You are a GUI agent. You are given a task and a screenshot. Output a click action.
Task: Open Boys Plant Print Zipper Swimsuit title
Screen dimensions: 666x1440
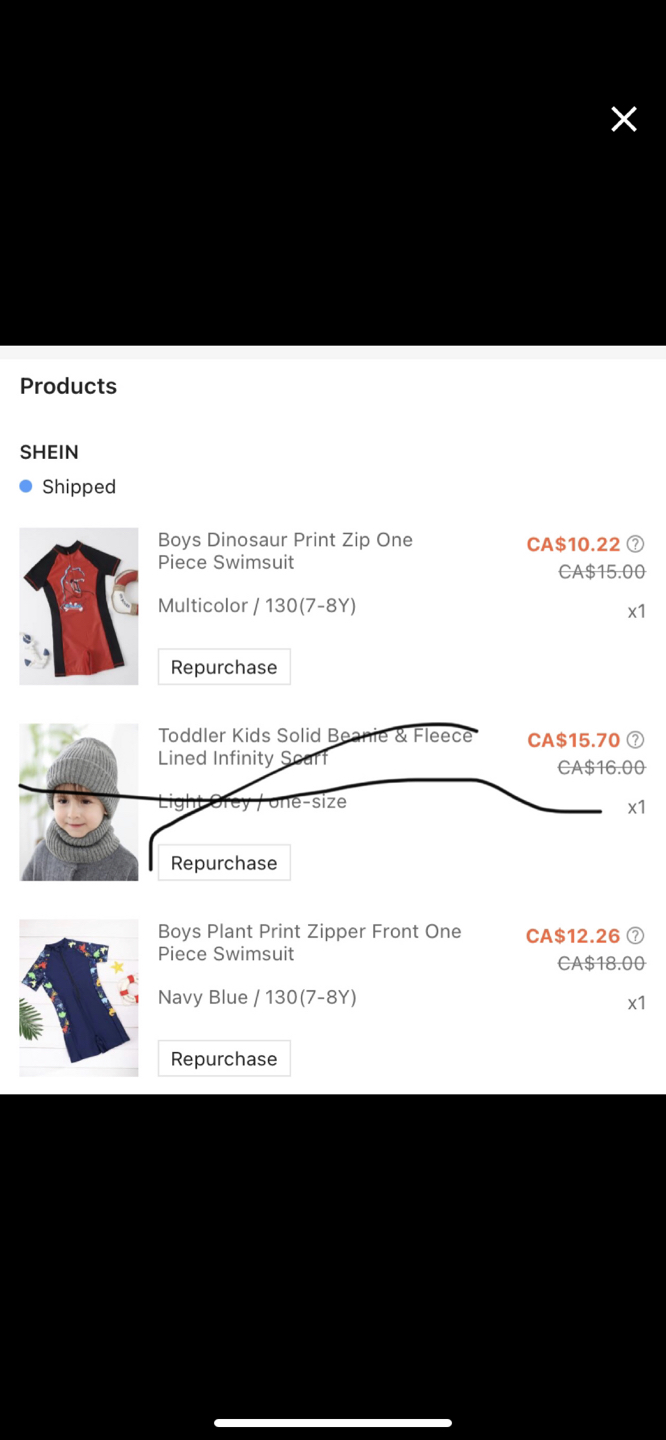pos(309,943)
